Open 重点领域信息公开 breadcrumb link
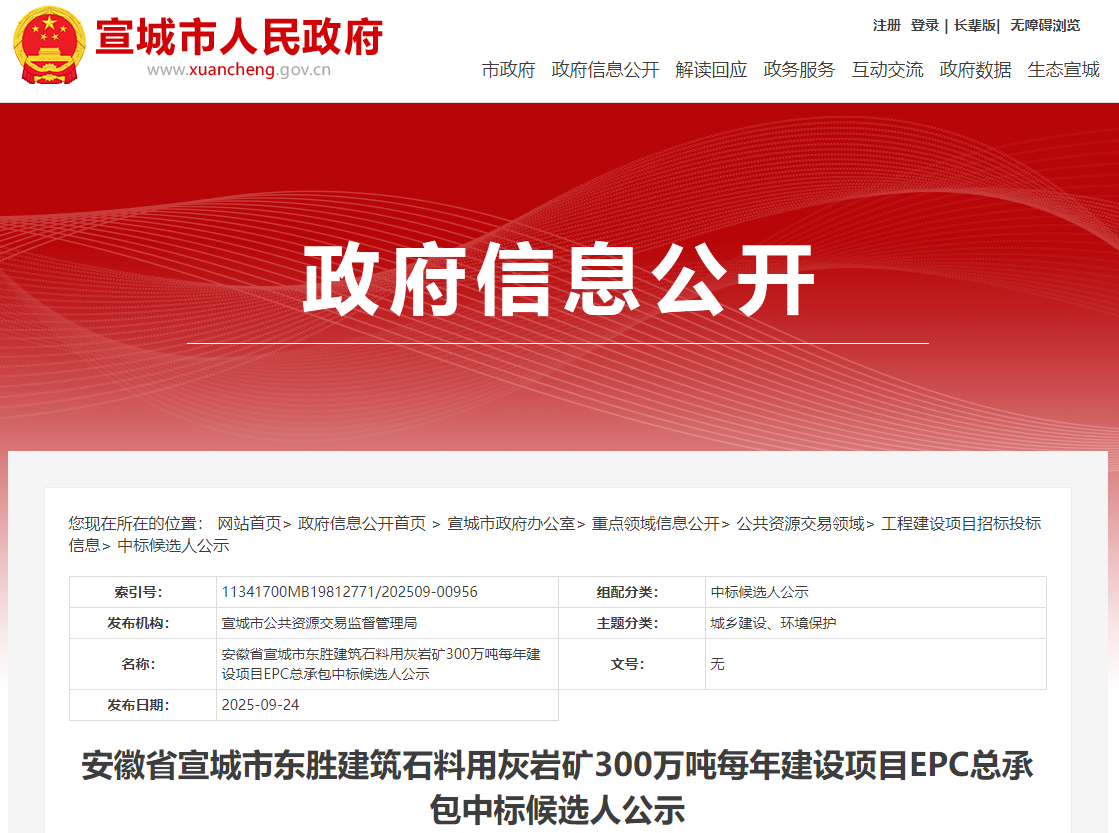The image size is (1119, 833). tap(655, 523)
